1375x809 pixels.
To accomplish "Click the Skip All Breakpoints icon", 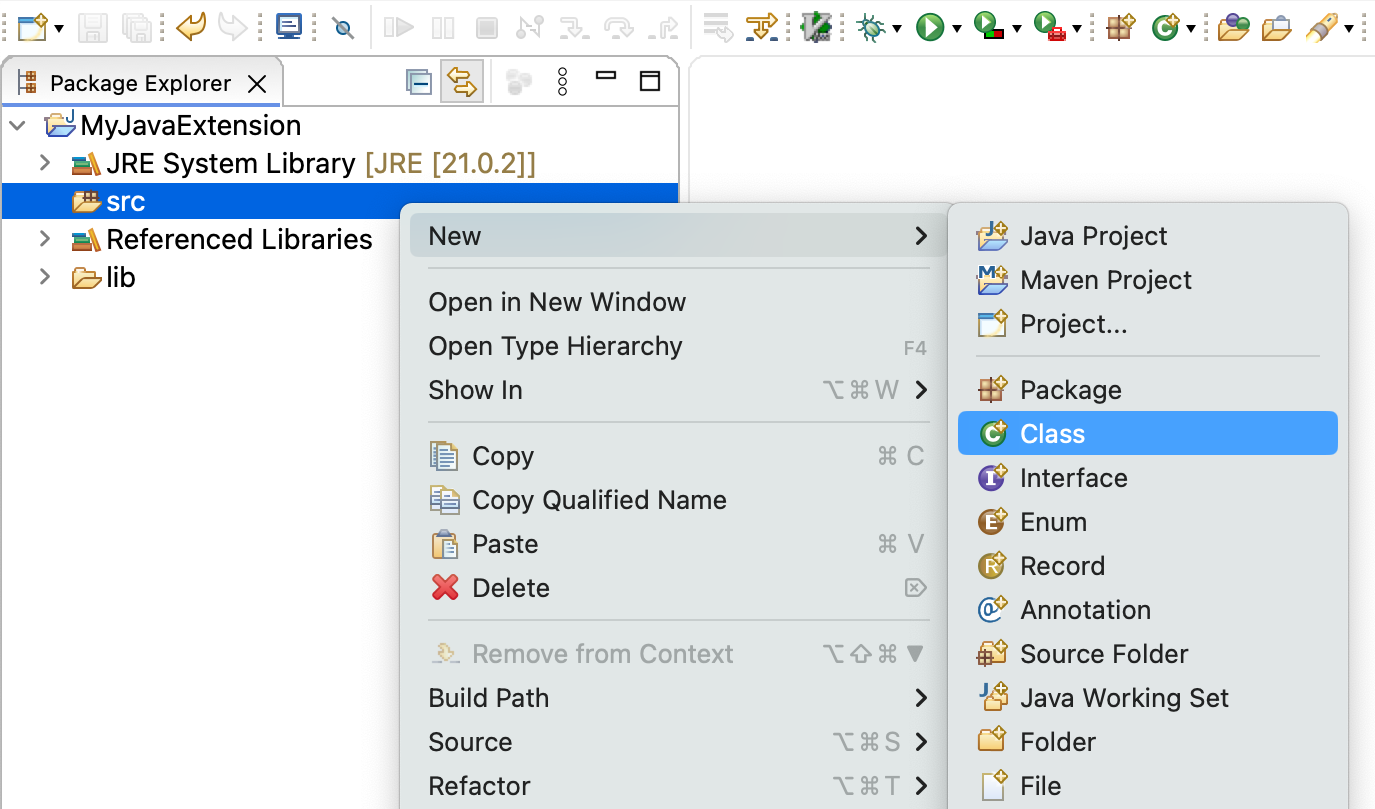I will [344, 27].
